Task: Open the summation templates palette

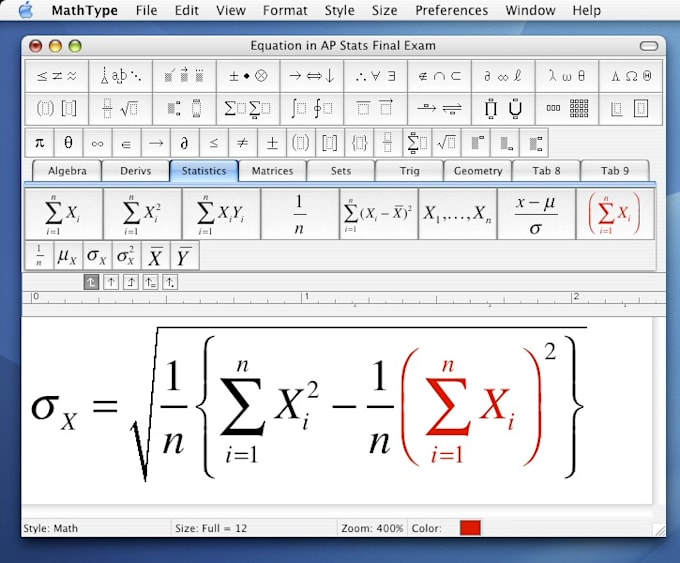Action: click(x=248, y=108)
